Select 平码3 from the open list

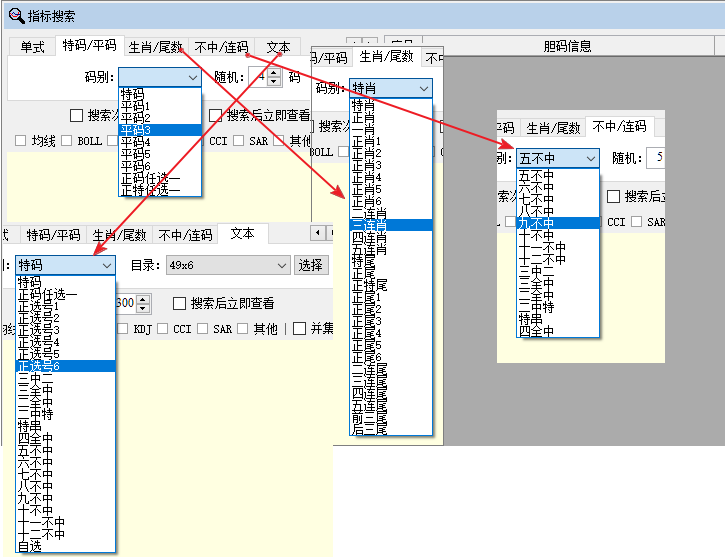point(136,129)
